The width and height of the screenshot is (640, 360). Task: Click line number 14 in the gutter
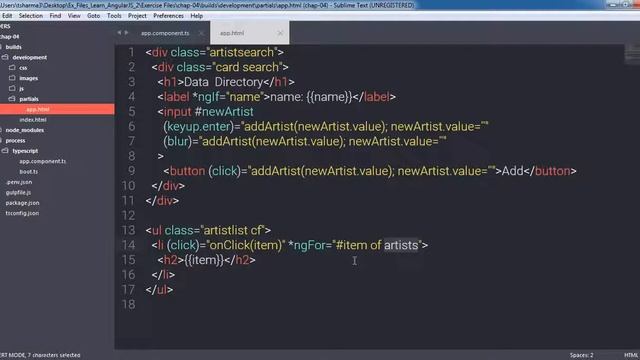128,245
